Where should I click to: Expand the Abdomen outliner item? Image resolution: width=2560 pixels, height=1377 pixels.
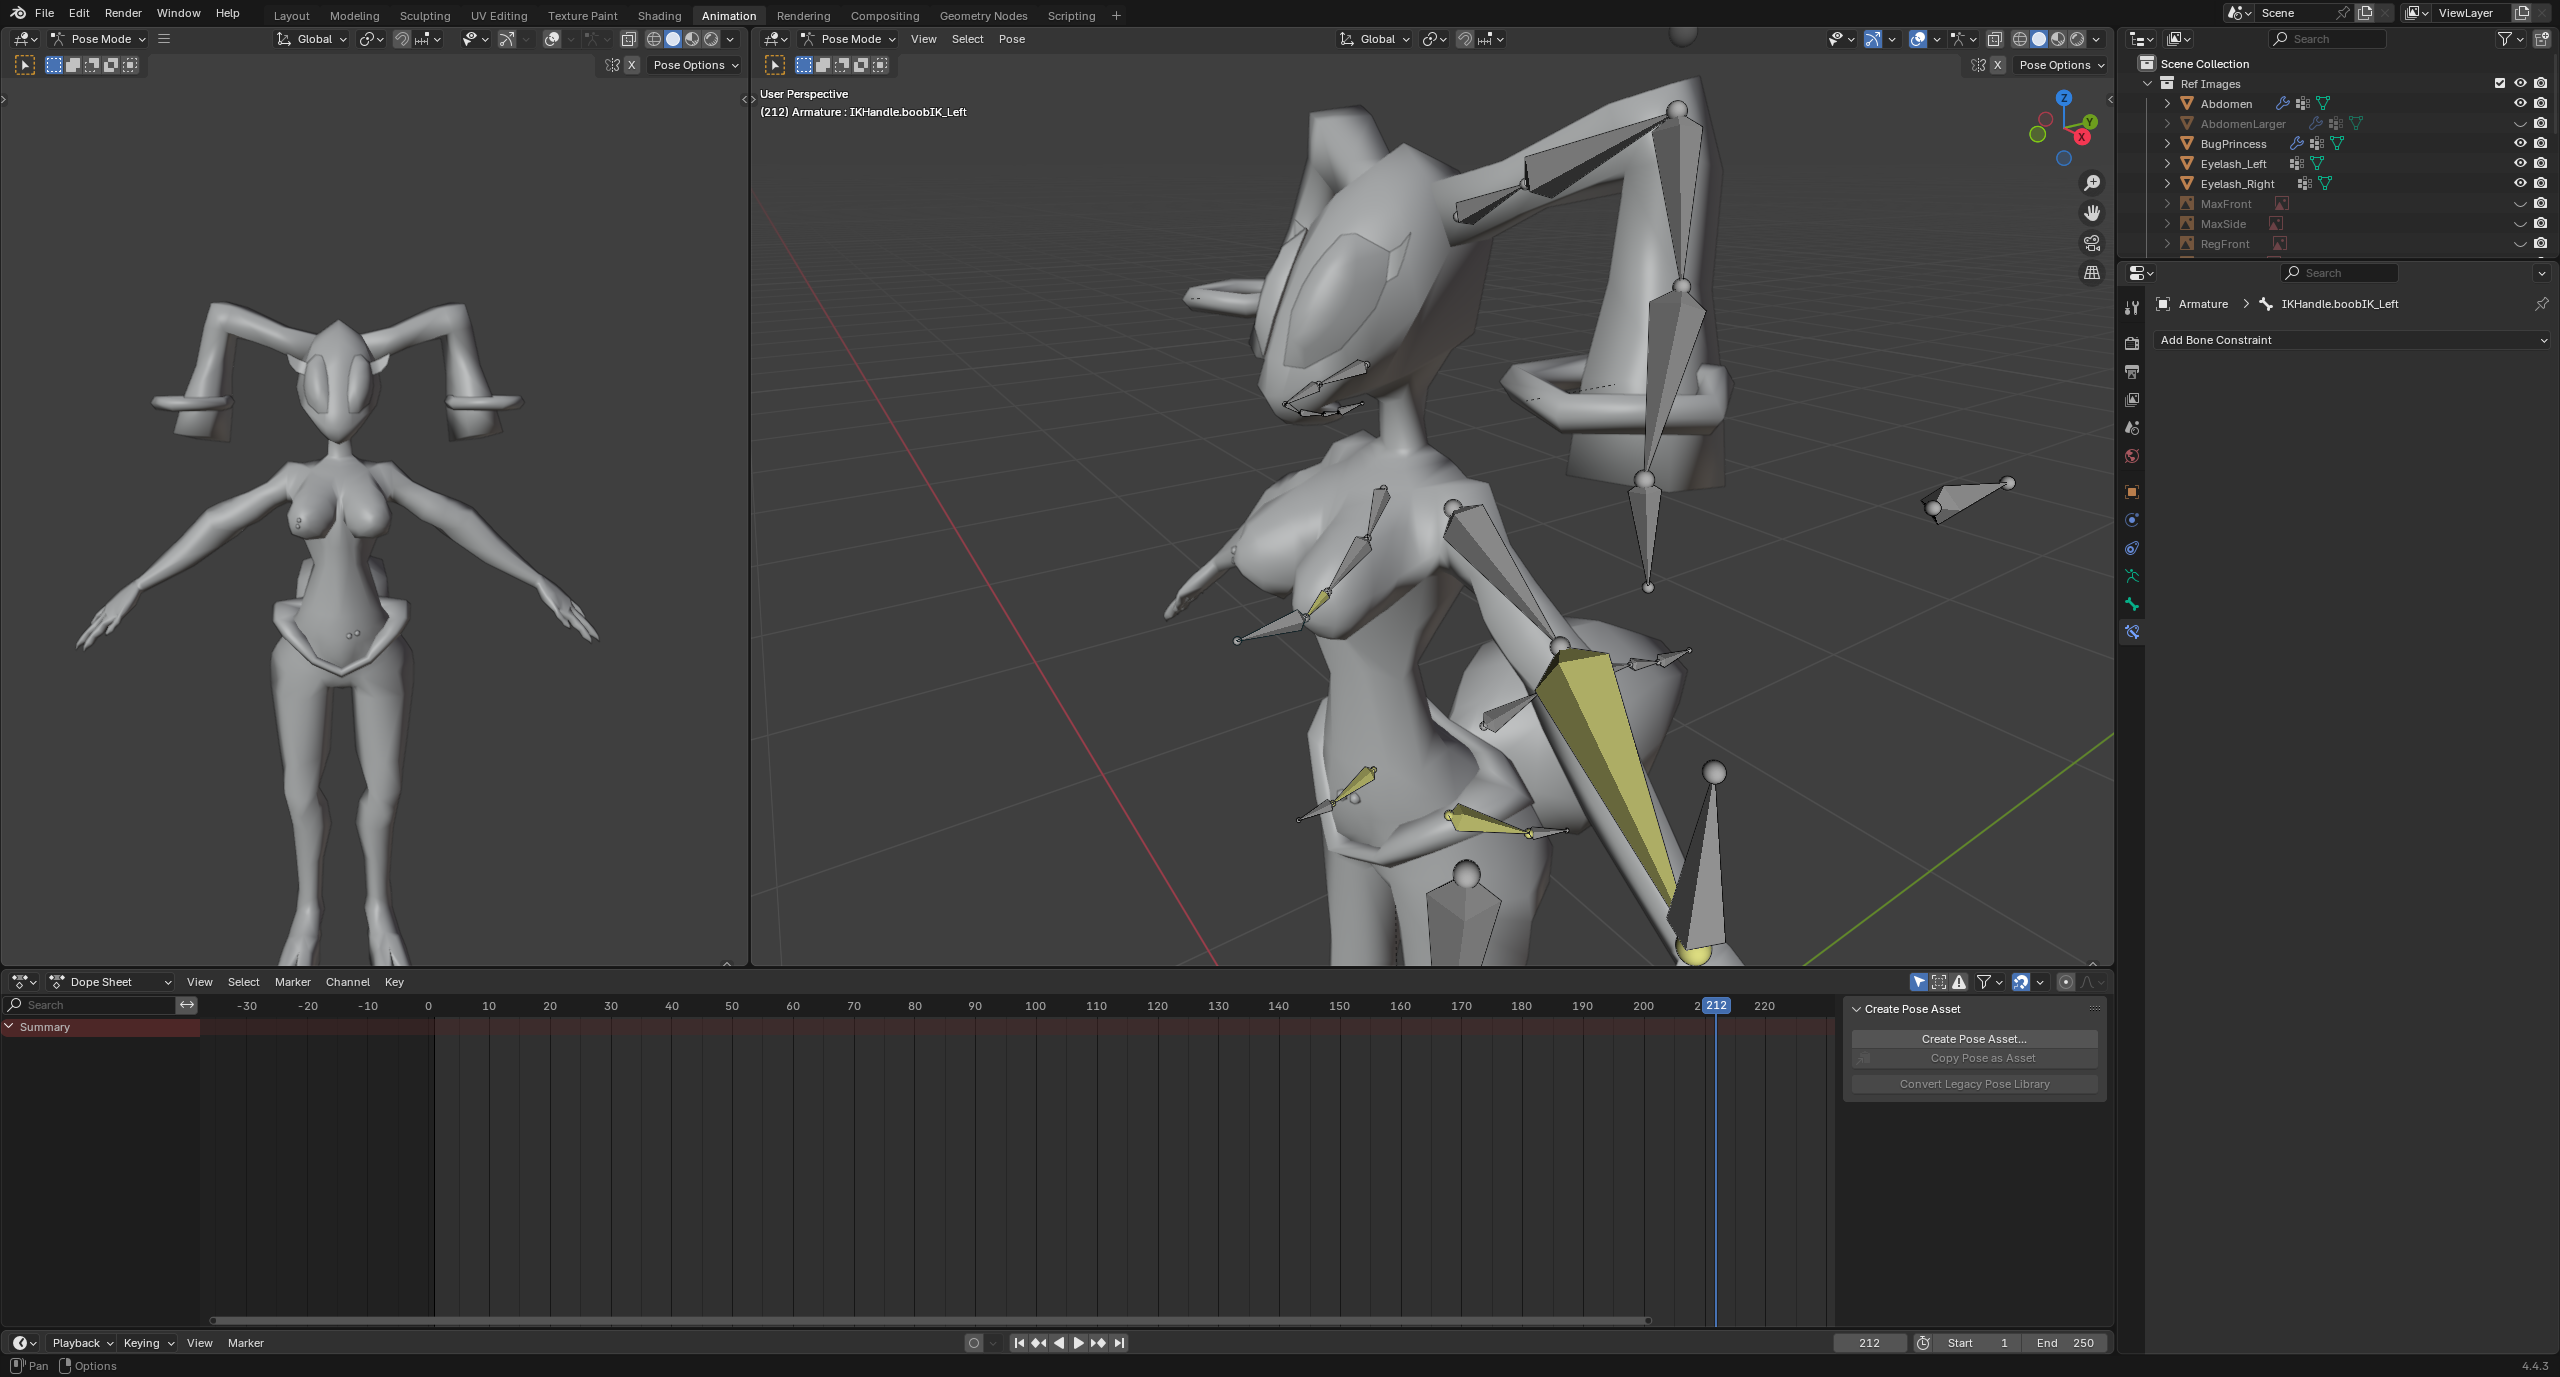tap(2167, 103)
